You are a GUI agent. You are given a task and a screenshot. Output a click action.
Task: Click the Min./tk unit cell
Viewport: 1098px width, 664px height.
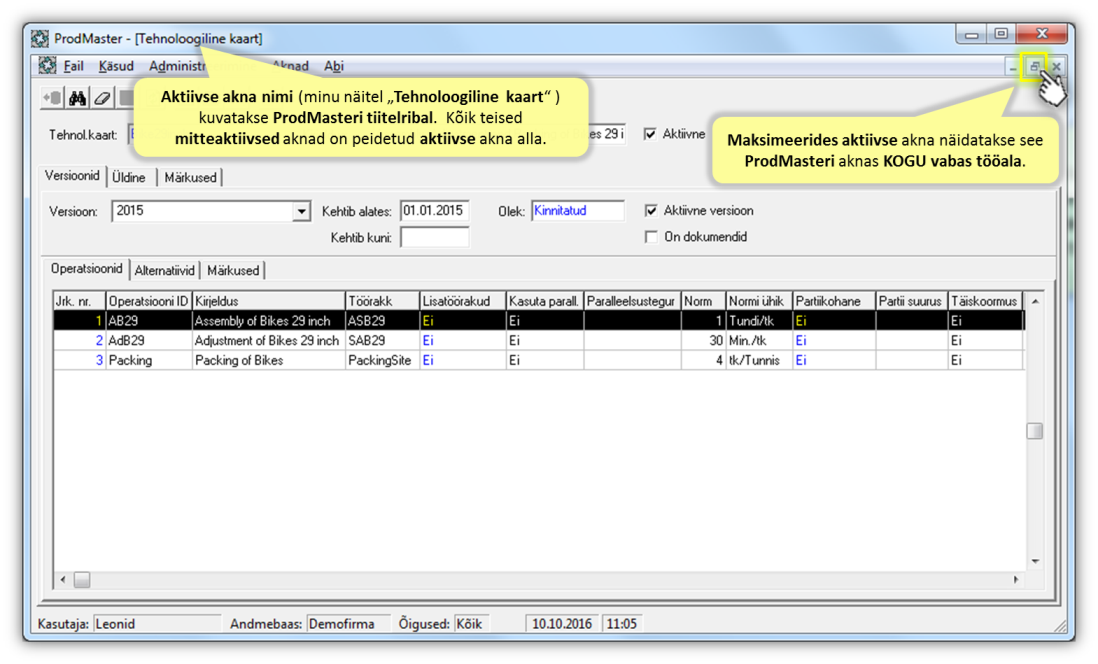758,340
